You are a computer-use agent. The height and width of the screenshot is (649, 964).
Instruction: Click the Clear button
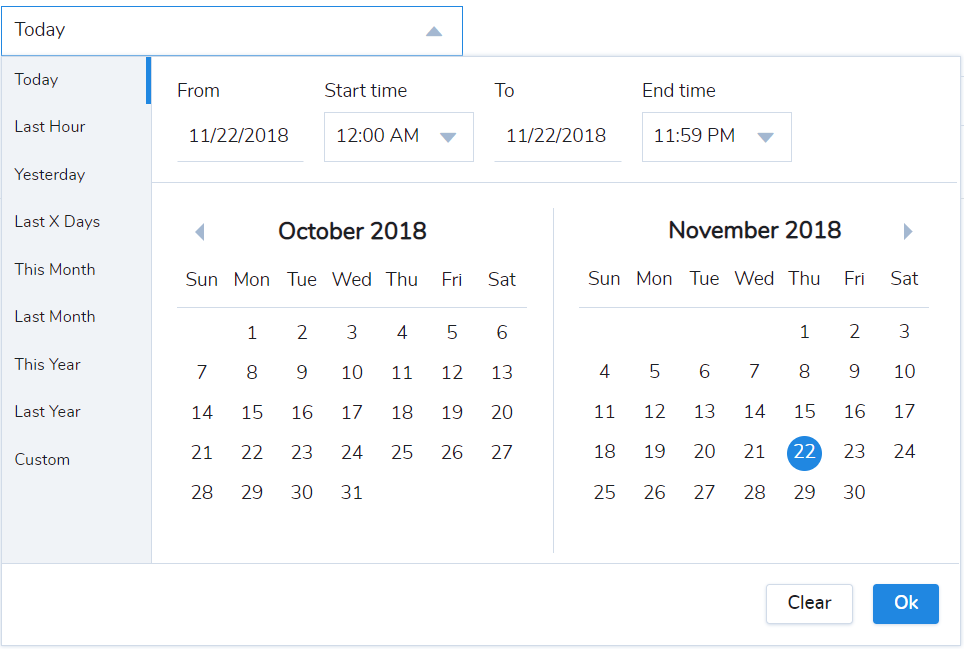point(809,604)
